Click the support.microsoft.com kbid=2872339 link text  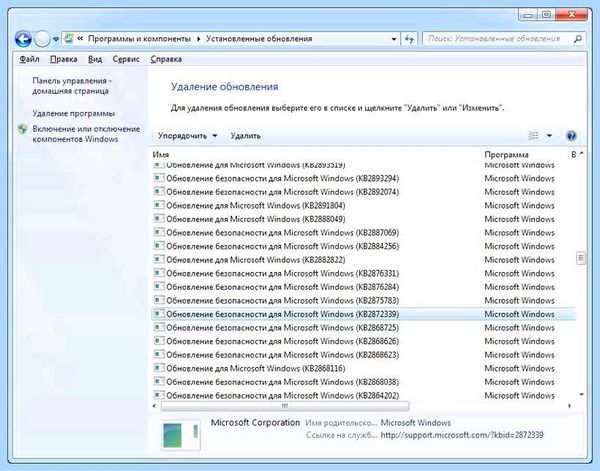(462, 435)
